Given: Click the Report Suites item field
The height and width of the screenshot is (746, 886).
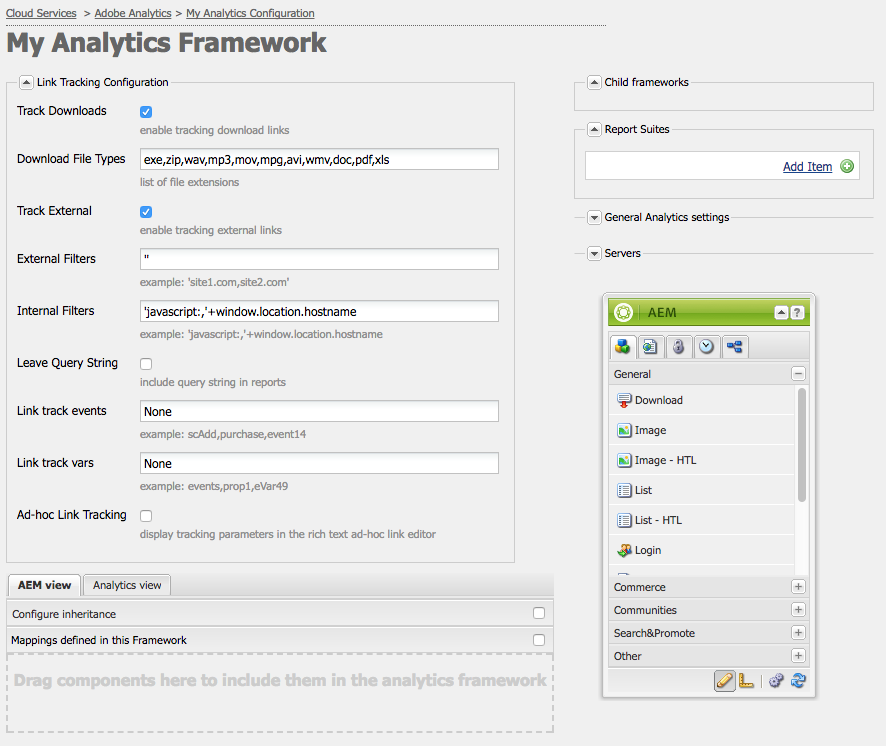Looking at the screenshot, I should [x=722, y=166].
